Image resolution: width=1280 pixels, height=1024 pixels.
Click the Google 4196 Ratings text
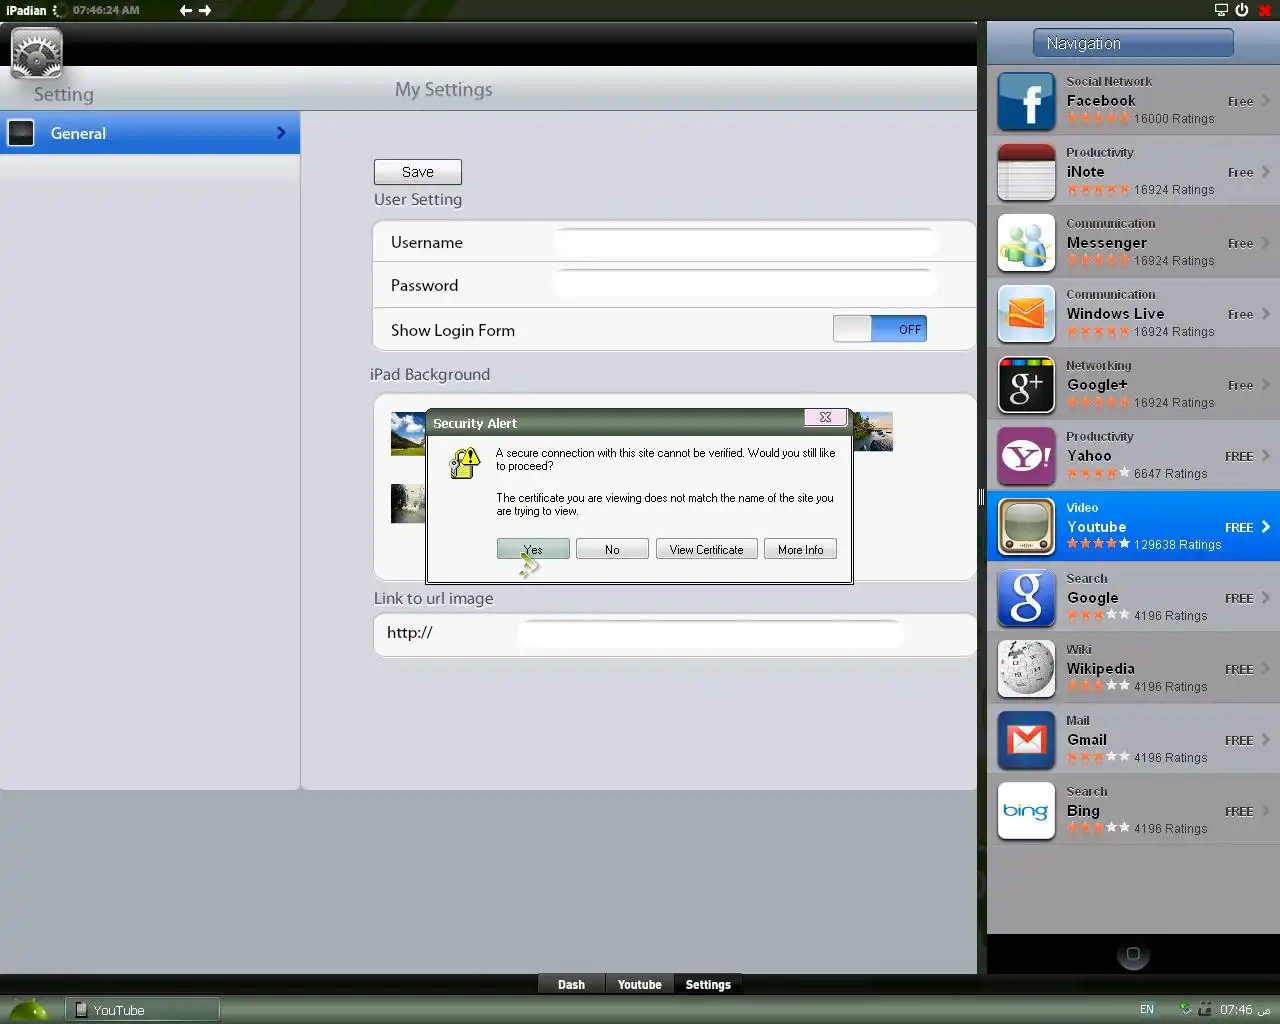pos(1170,616)
